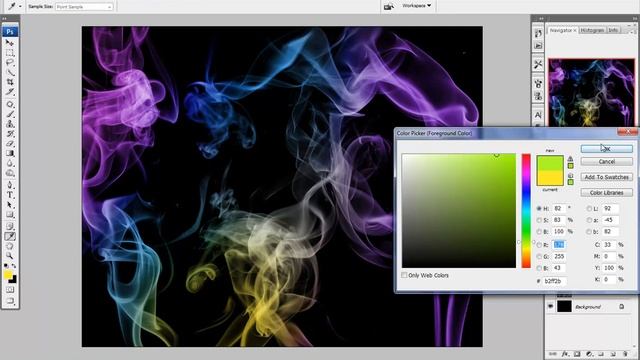
Task: Enable the Only Web Colors checkbox
Action: pyautogui.click(x=404, y=276)
